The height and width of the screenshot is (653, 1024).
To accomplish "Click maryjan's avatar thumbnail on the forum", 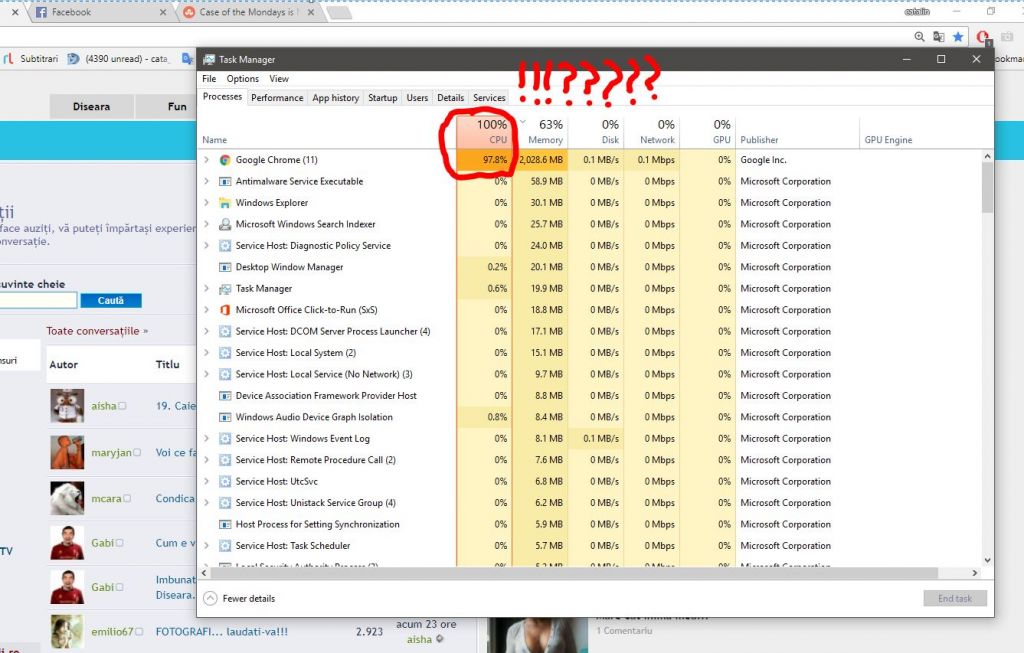I will (67, 453).
